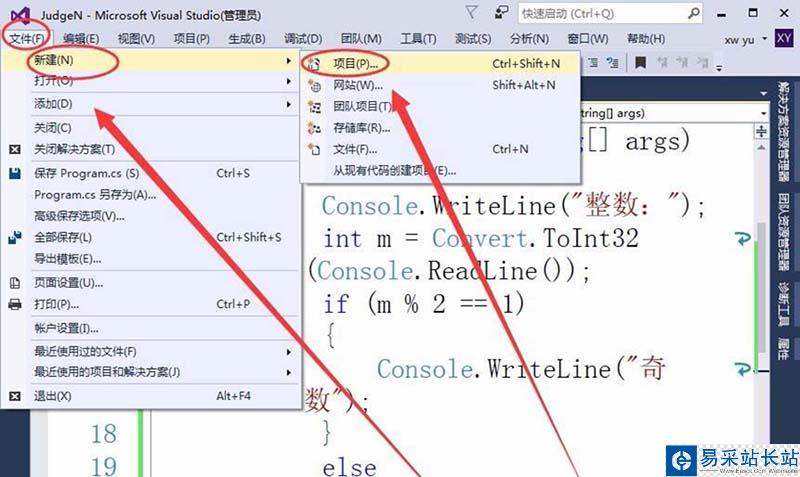Image resolution: width=800 pixels, height=477 pixels.
Task: Click the clear bookmarks icon
Action: pyautogui.click(x=702, y=63)
